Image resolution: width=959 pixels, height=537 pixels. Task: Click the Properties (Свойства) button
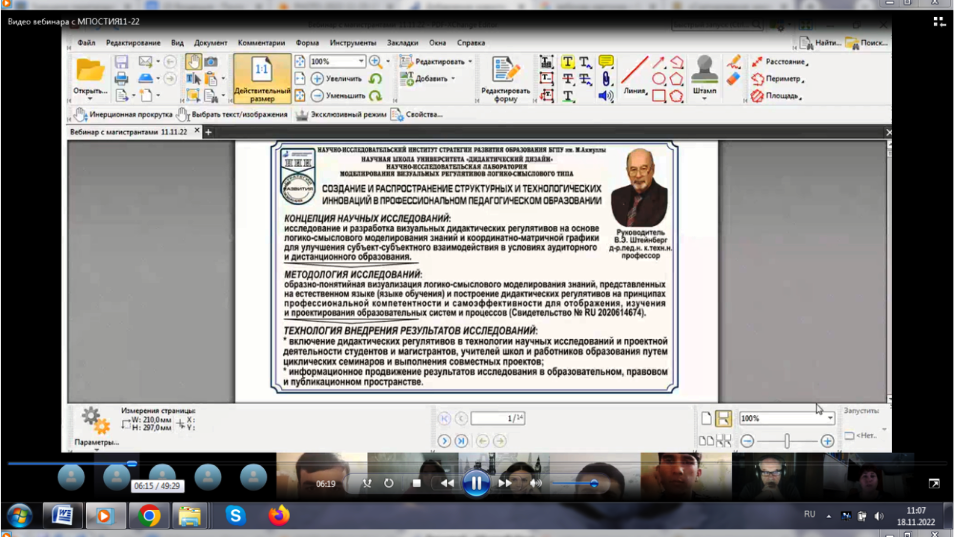(x=417, y=115)
